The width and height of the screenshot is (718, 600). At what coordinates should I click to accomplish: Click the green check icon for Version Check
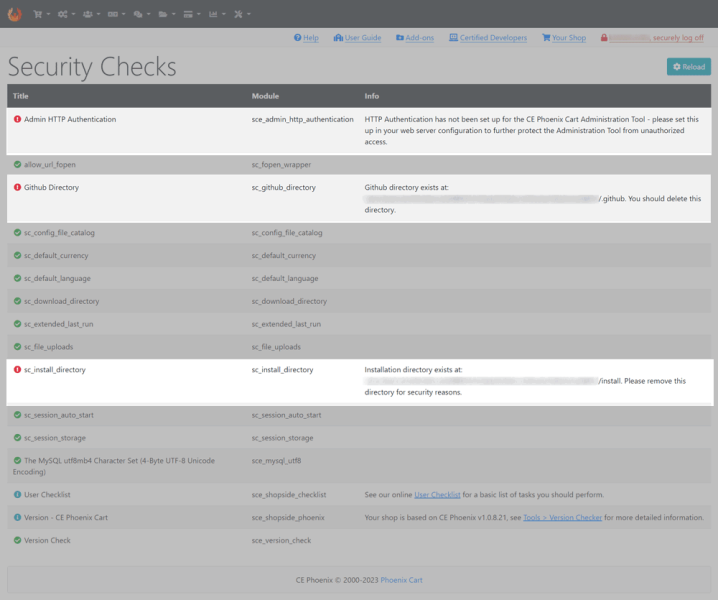tap(17, 540)
